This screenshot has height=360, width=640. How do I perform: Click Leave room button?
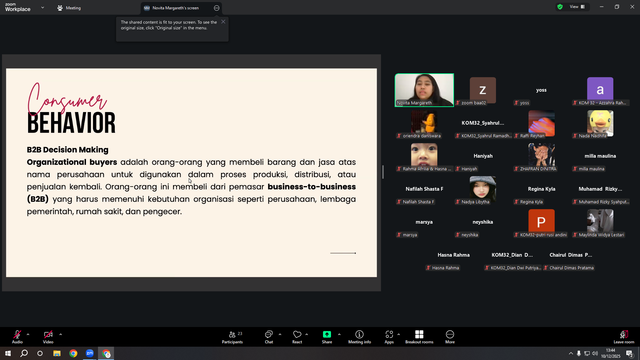624,337
